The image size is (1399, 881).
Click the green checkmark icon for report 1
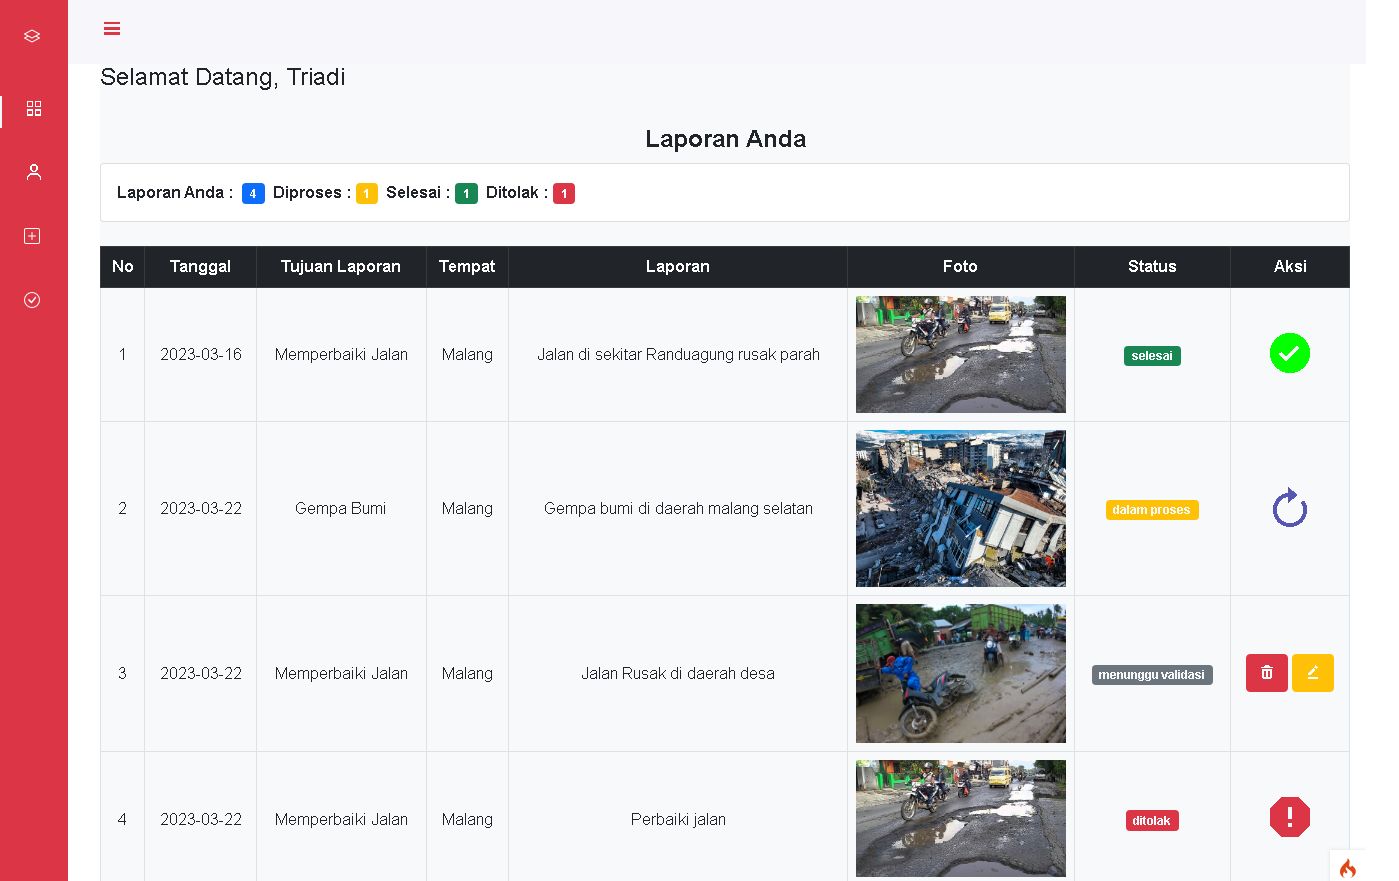[x=1289, y=354]
